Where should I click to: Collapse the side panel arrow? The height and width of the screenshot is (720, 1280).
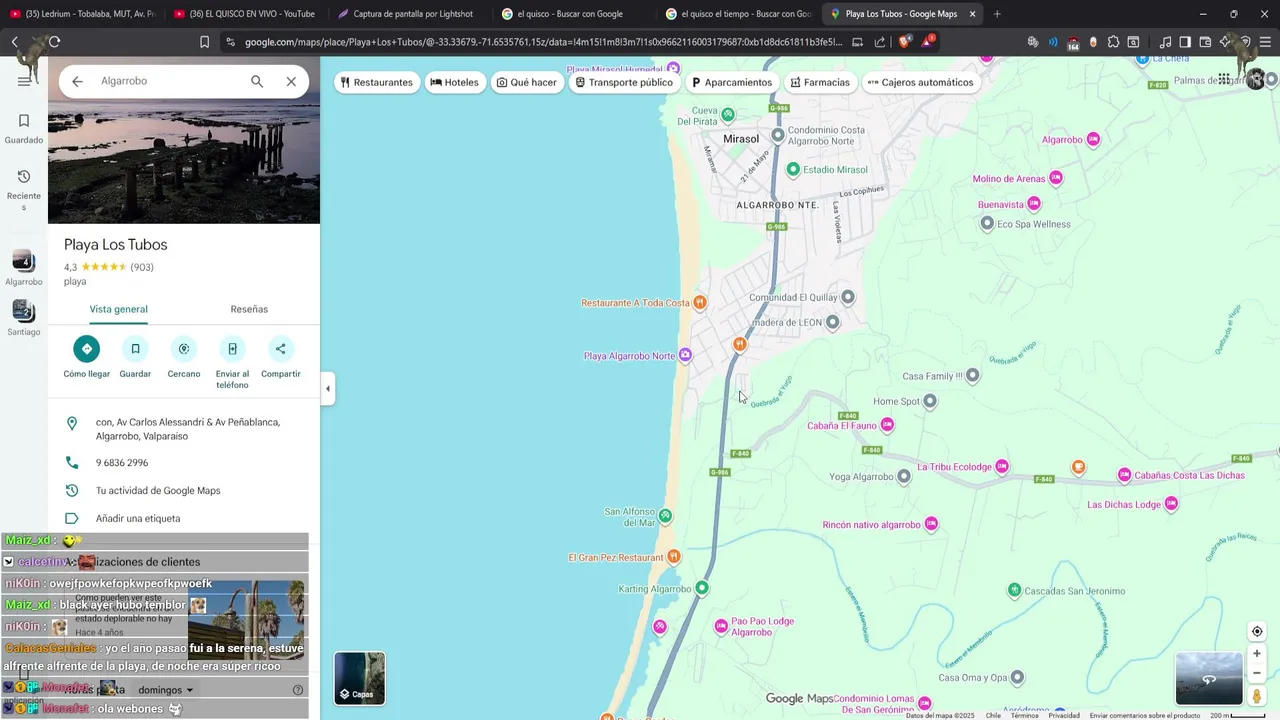click(328, 388)
